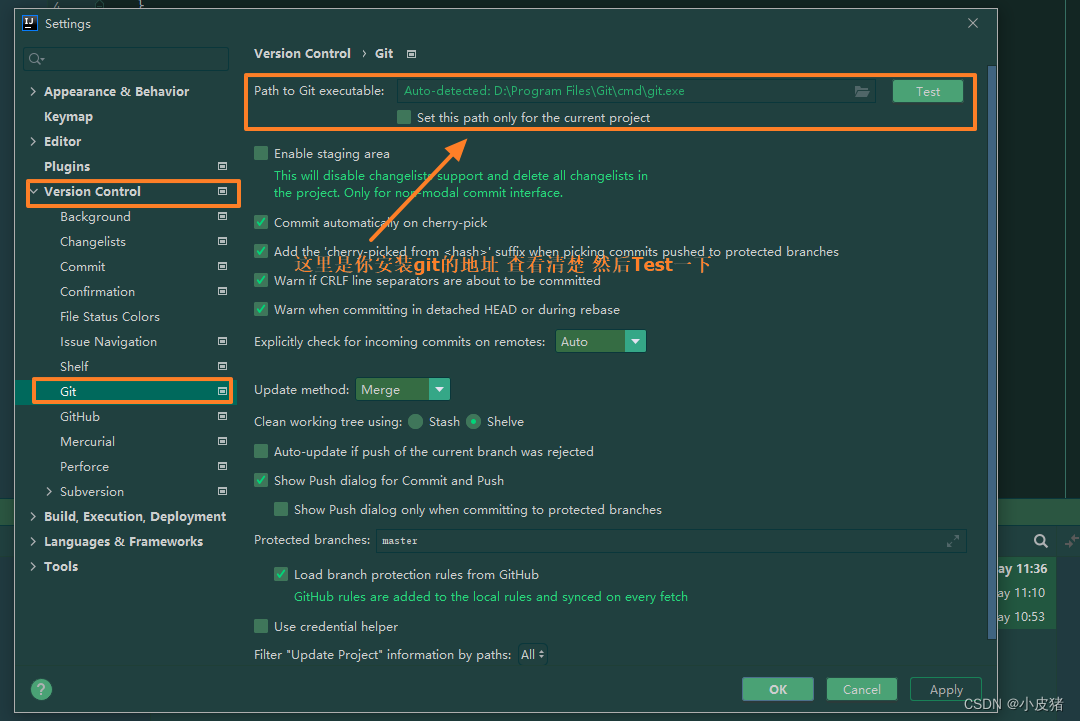Expand Appearance & Behavior section
Screen dimensions: 1080x721
(x=33, y=91)
